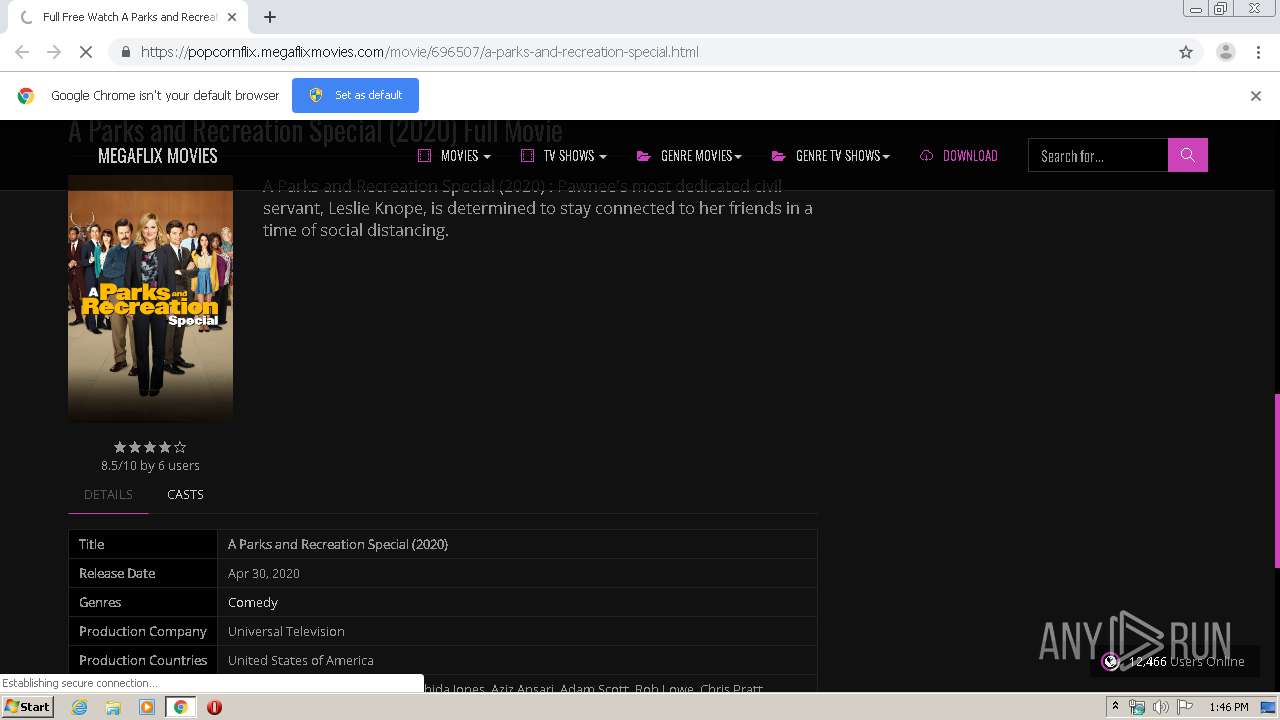Rate the movie three stars

(150, 447)
